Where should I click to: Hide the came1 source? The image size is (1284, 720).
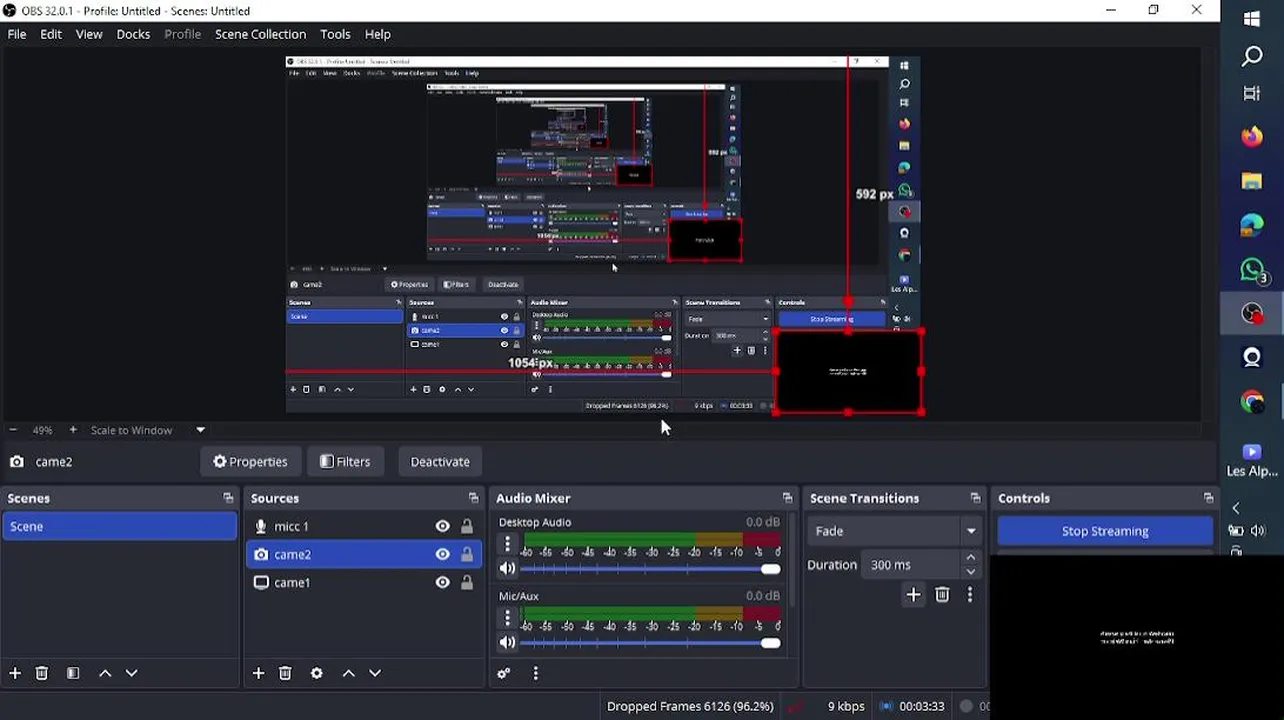pos(442,582)
